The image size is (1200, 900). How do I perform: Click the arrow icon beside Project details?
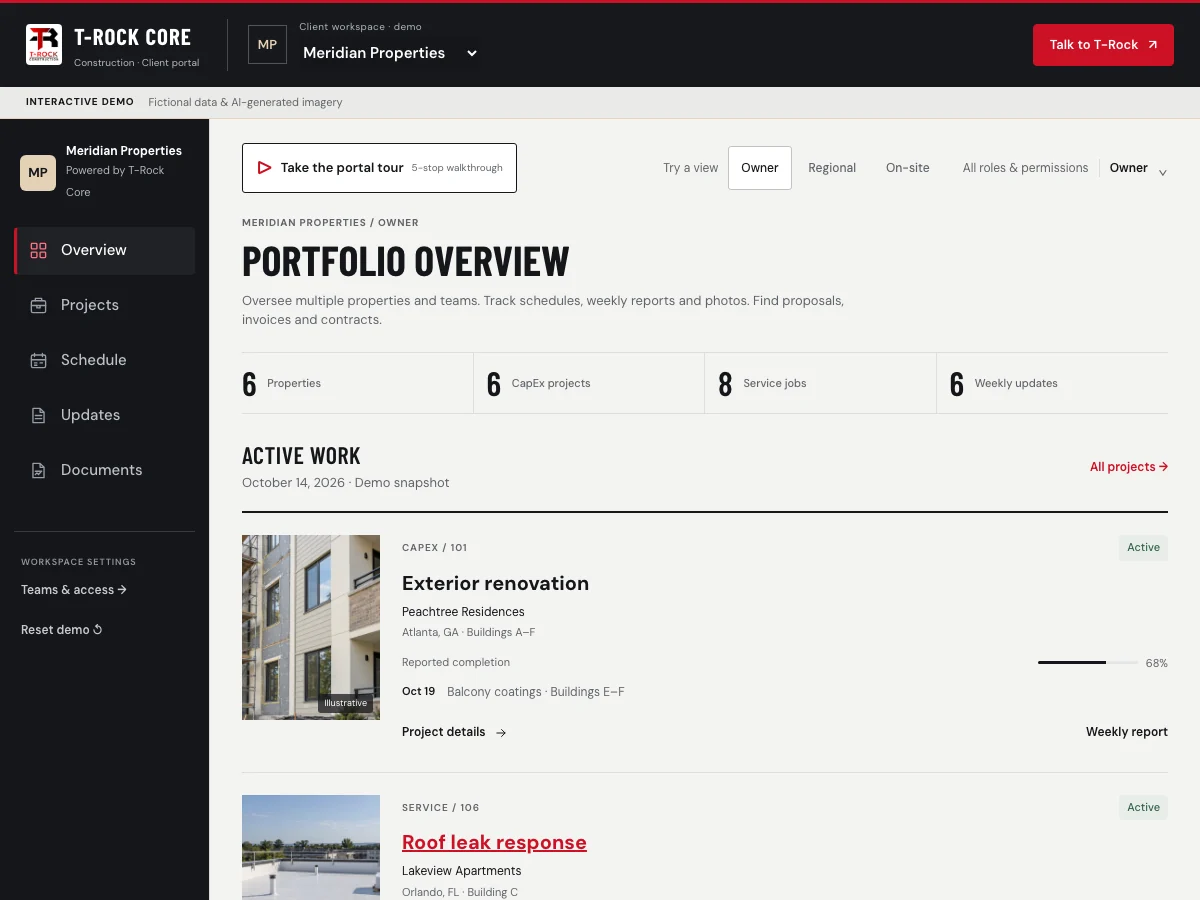point(501,733)
